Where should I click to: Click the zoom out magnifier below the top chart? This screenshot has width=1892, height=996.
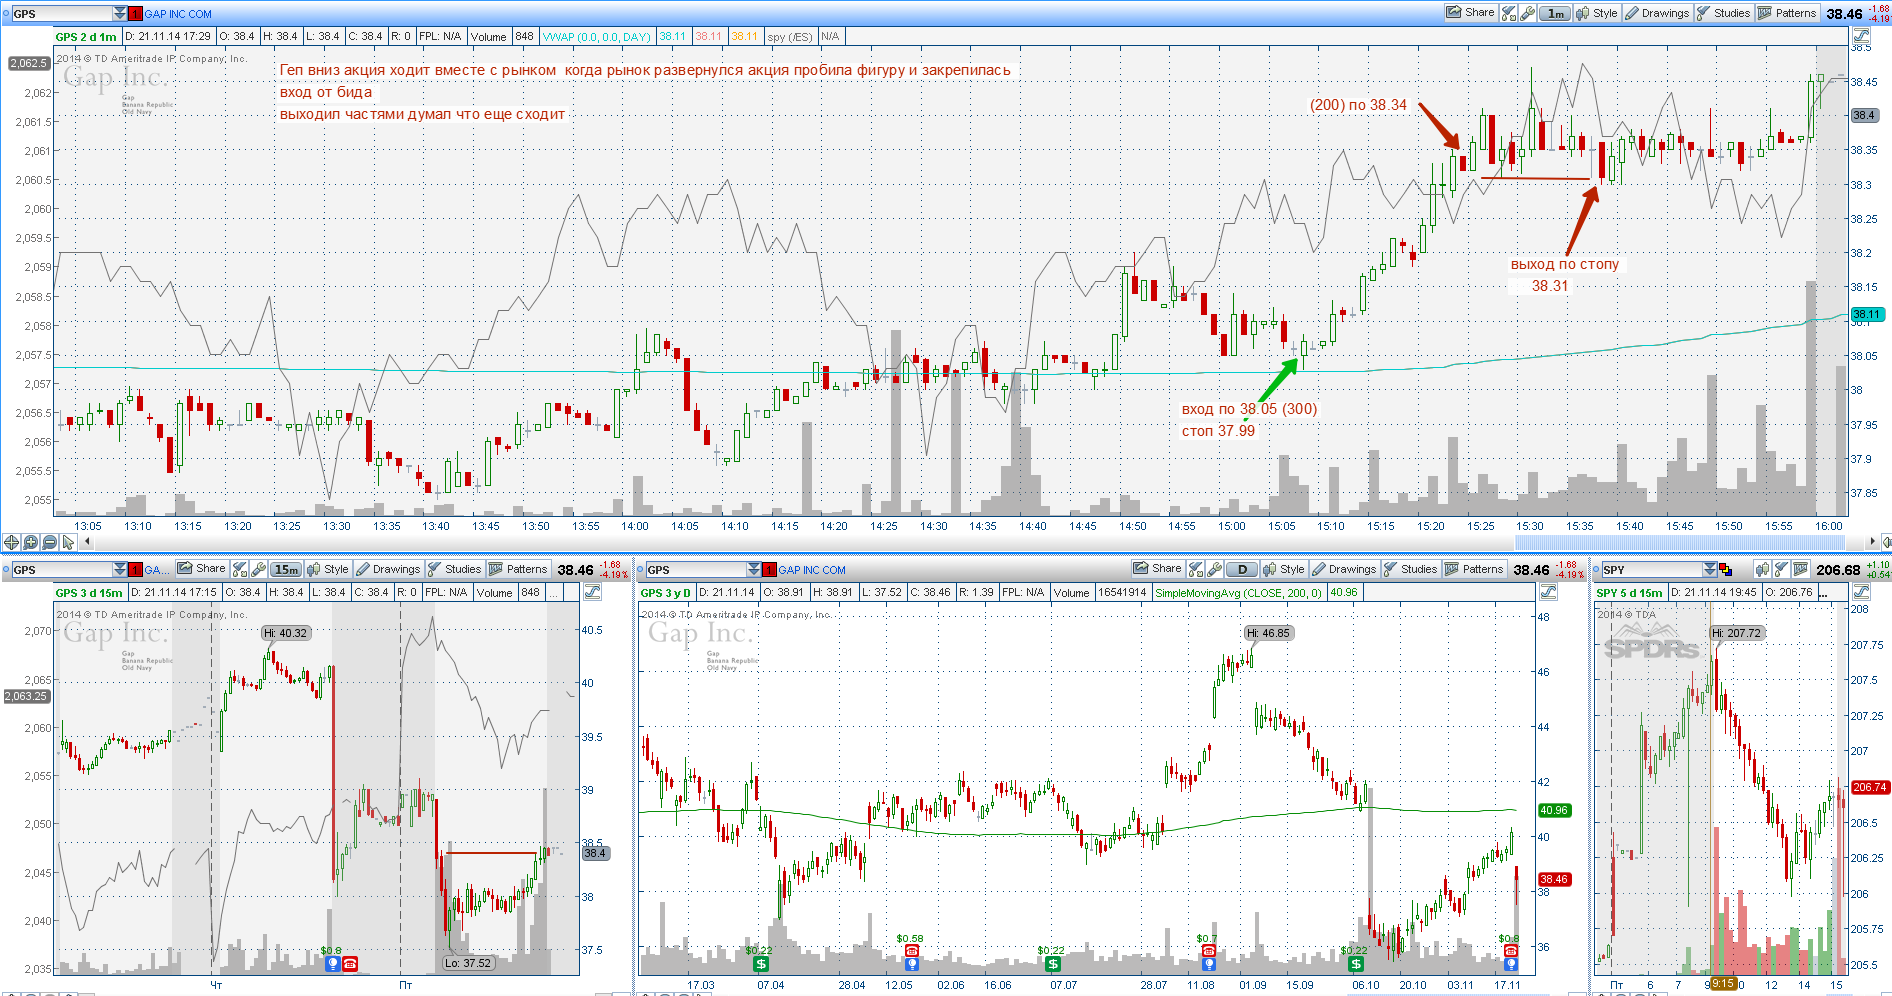click(49, 542)
